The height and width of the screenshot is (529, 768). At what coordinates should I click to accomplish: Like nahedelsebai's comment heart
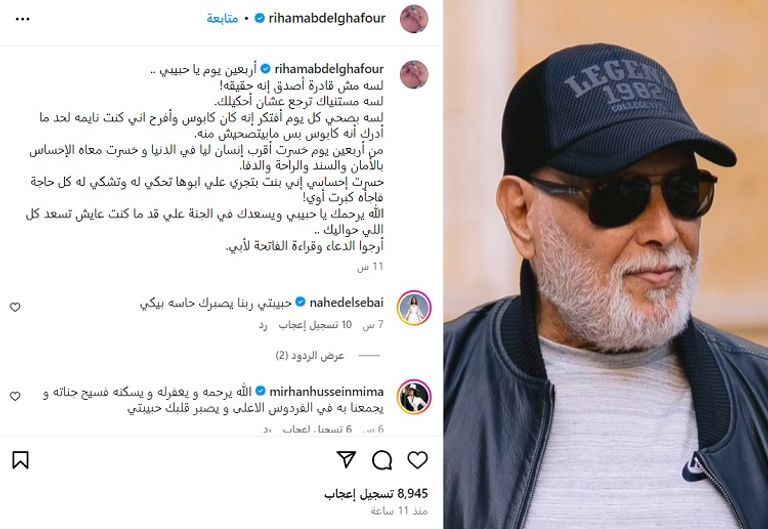(15, 307)
